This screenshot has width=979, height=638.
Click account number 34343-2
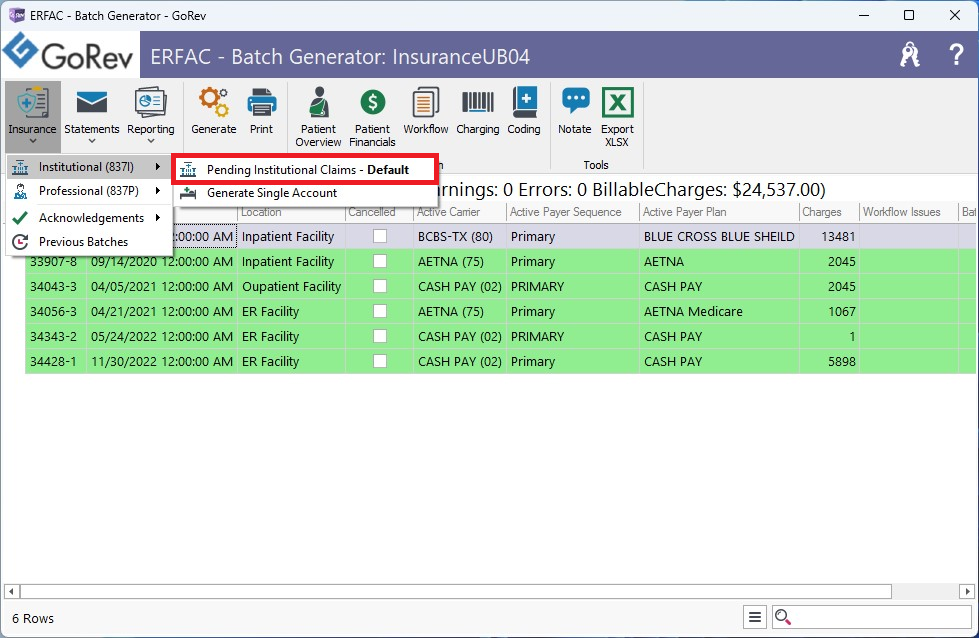click(54, 336)
